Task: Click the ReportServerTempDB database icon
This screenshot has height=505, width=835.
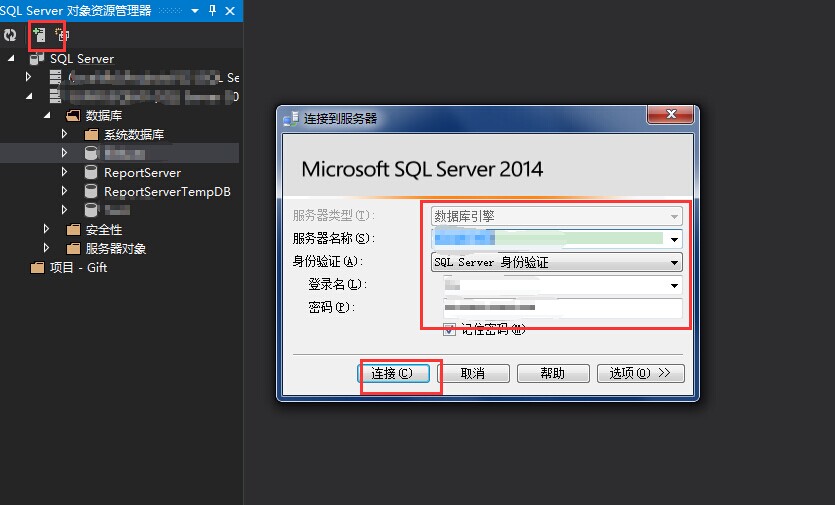Action: [x=91, y=191]
